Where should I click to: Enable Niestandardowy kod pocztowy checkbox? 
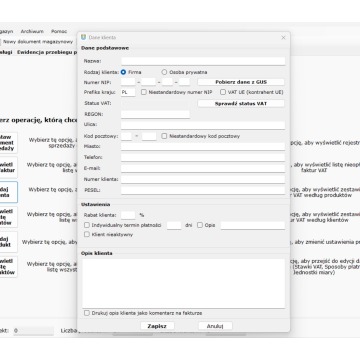164,136
